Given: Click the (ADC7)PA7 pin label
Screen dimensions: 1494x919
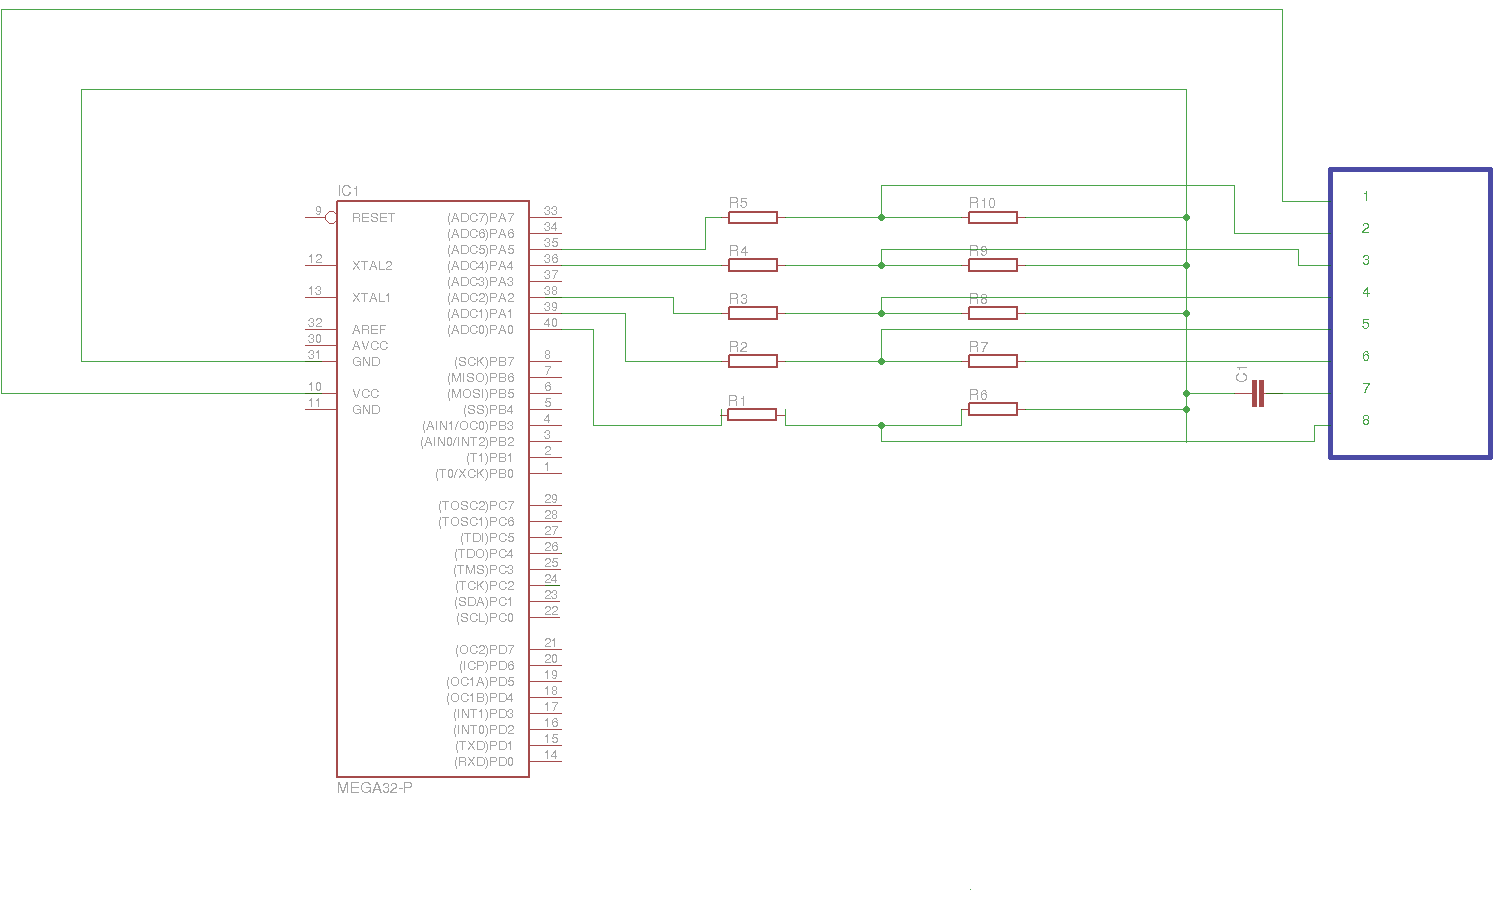Looking at the screenshot, I should (x=480, y=218).
